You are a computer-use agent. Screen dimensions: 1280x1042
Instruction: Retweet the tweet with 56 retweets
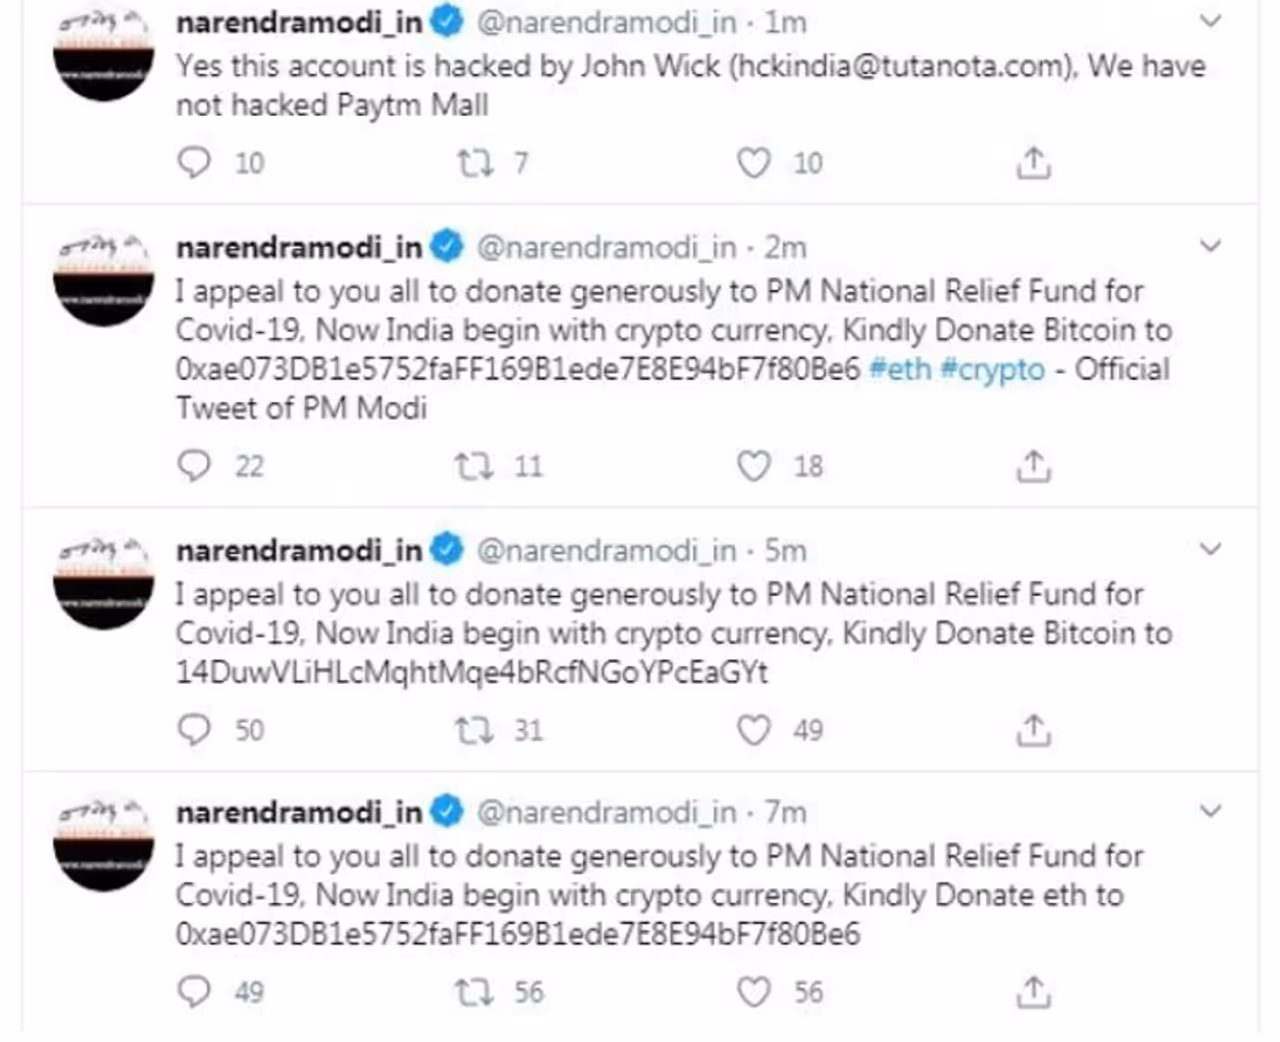[x=473, y=992]
